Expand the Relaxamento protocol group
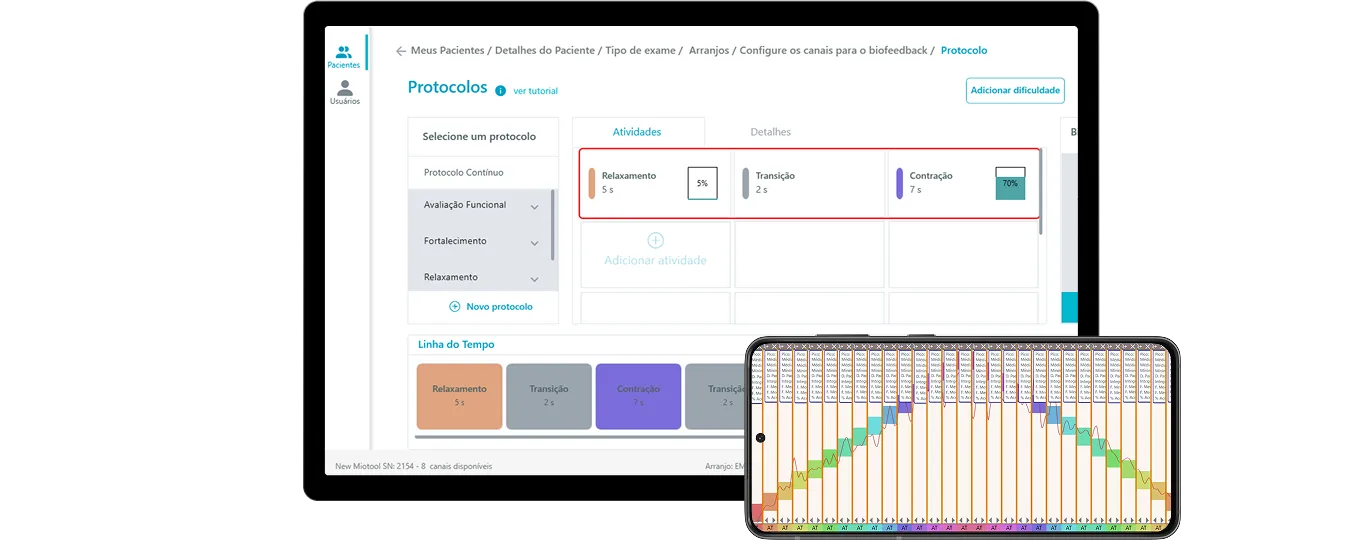 (x=534, y=279)
